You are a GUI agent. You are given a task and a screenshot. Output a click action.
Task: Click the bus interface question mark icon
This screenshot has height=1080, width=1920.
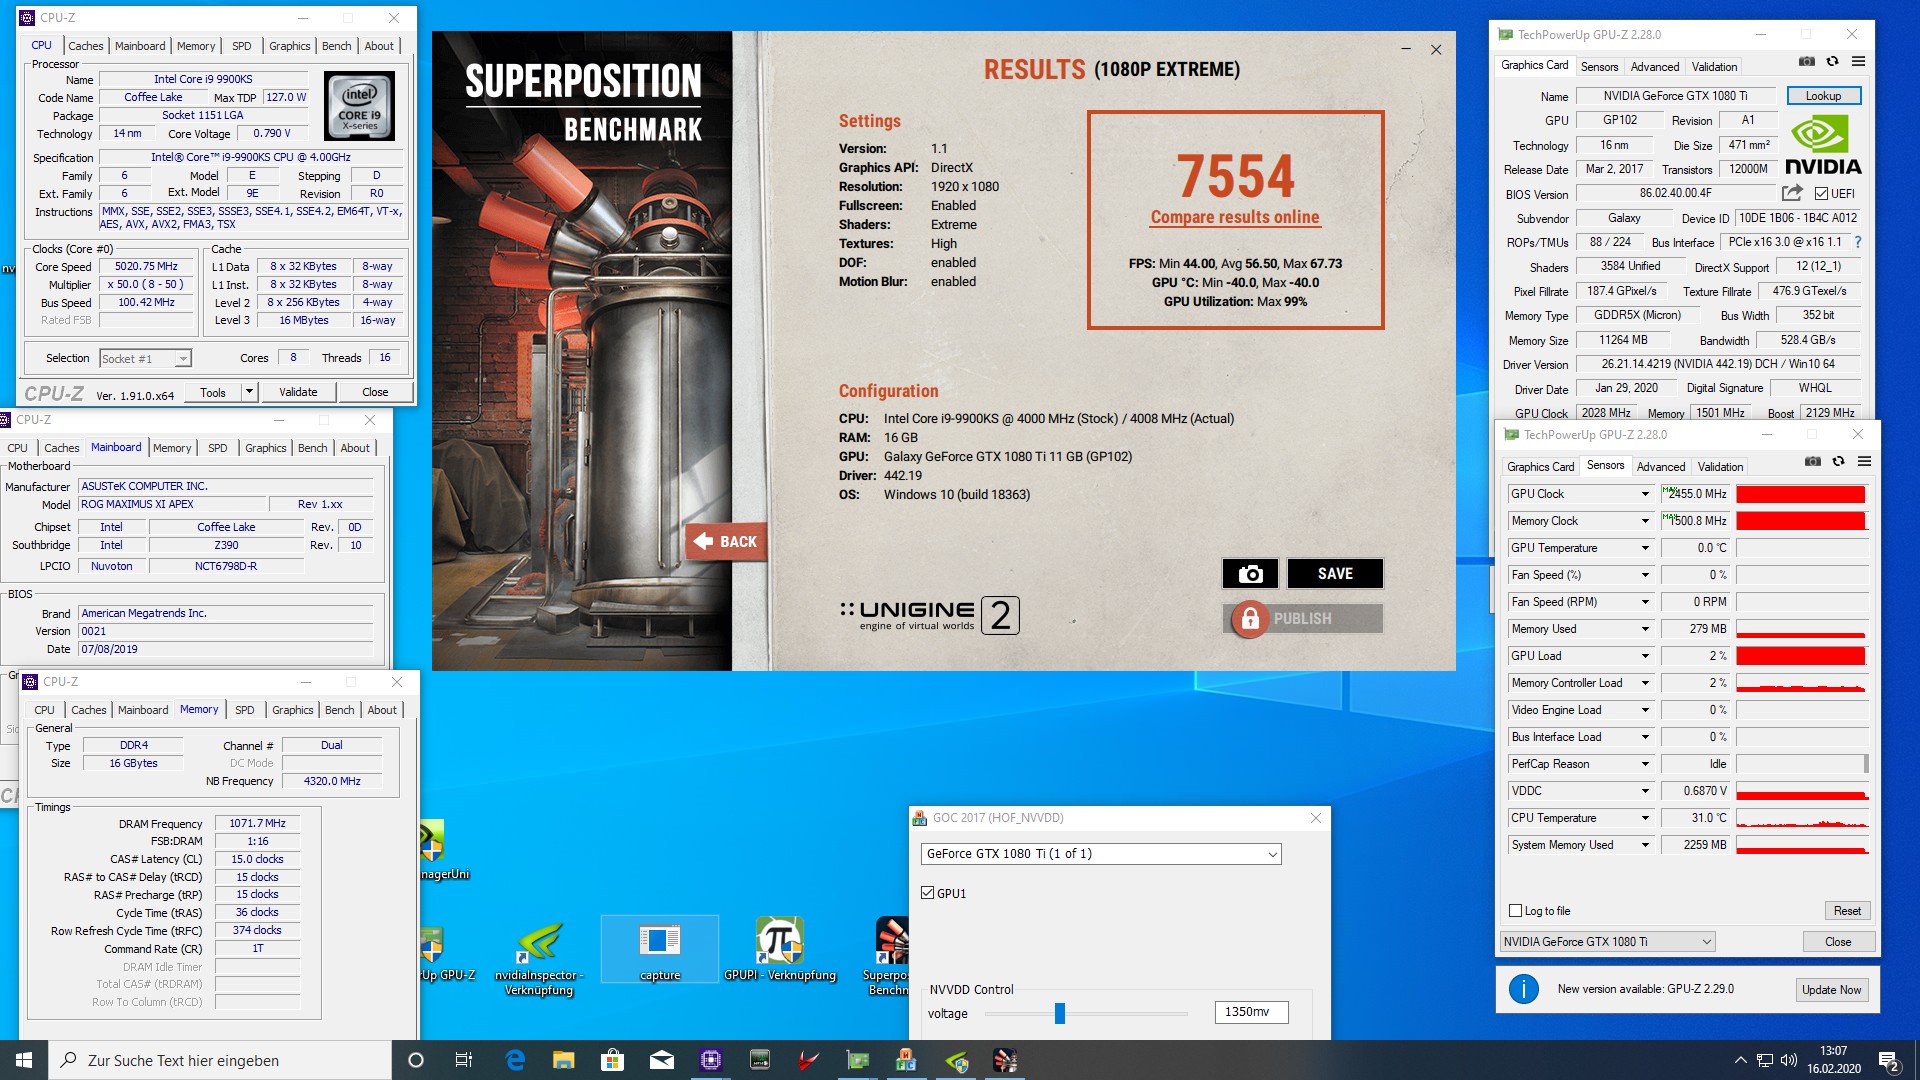pyautogui.click(x=1858, y=242)
